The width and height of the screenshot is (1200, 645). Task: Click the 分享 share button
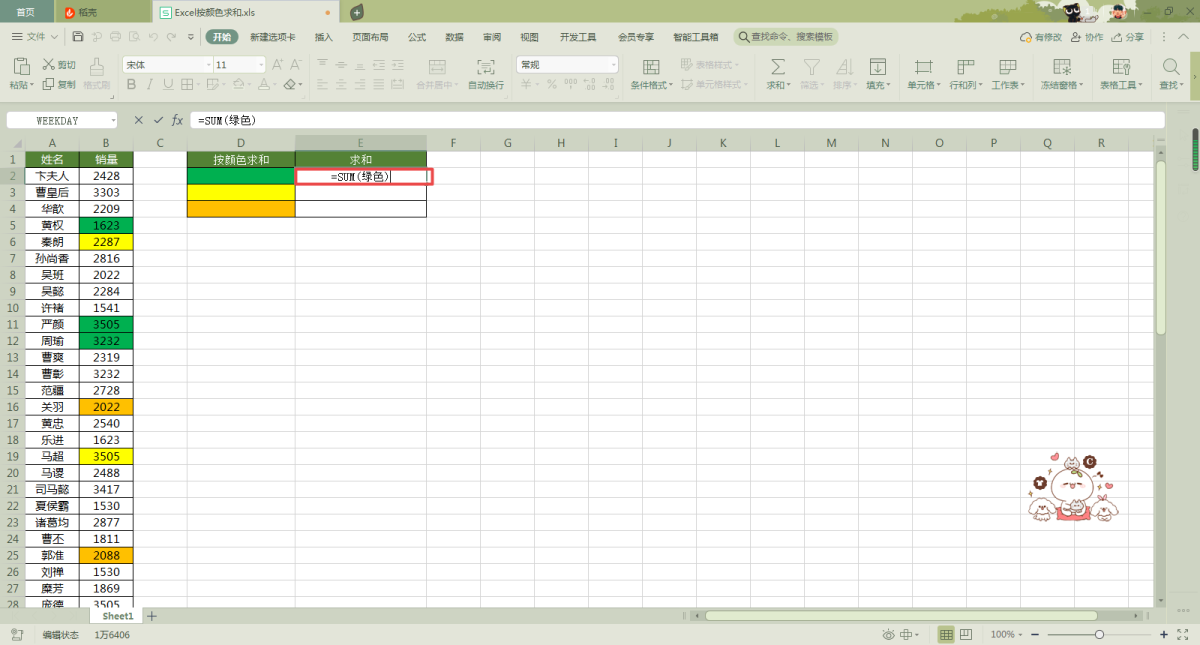tap(1127, 37)
